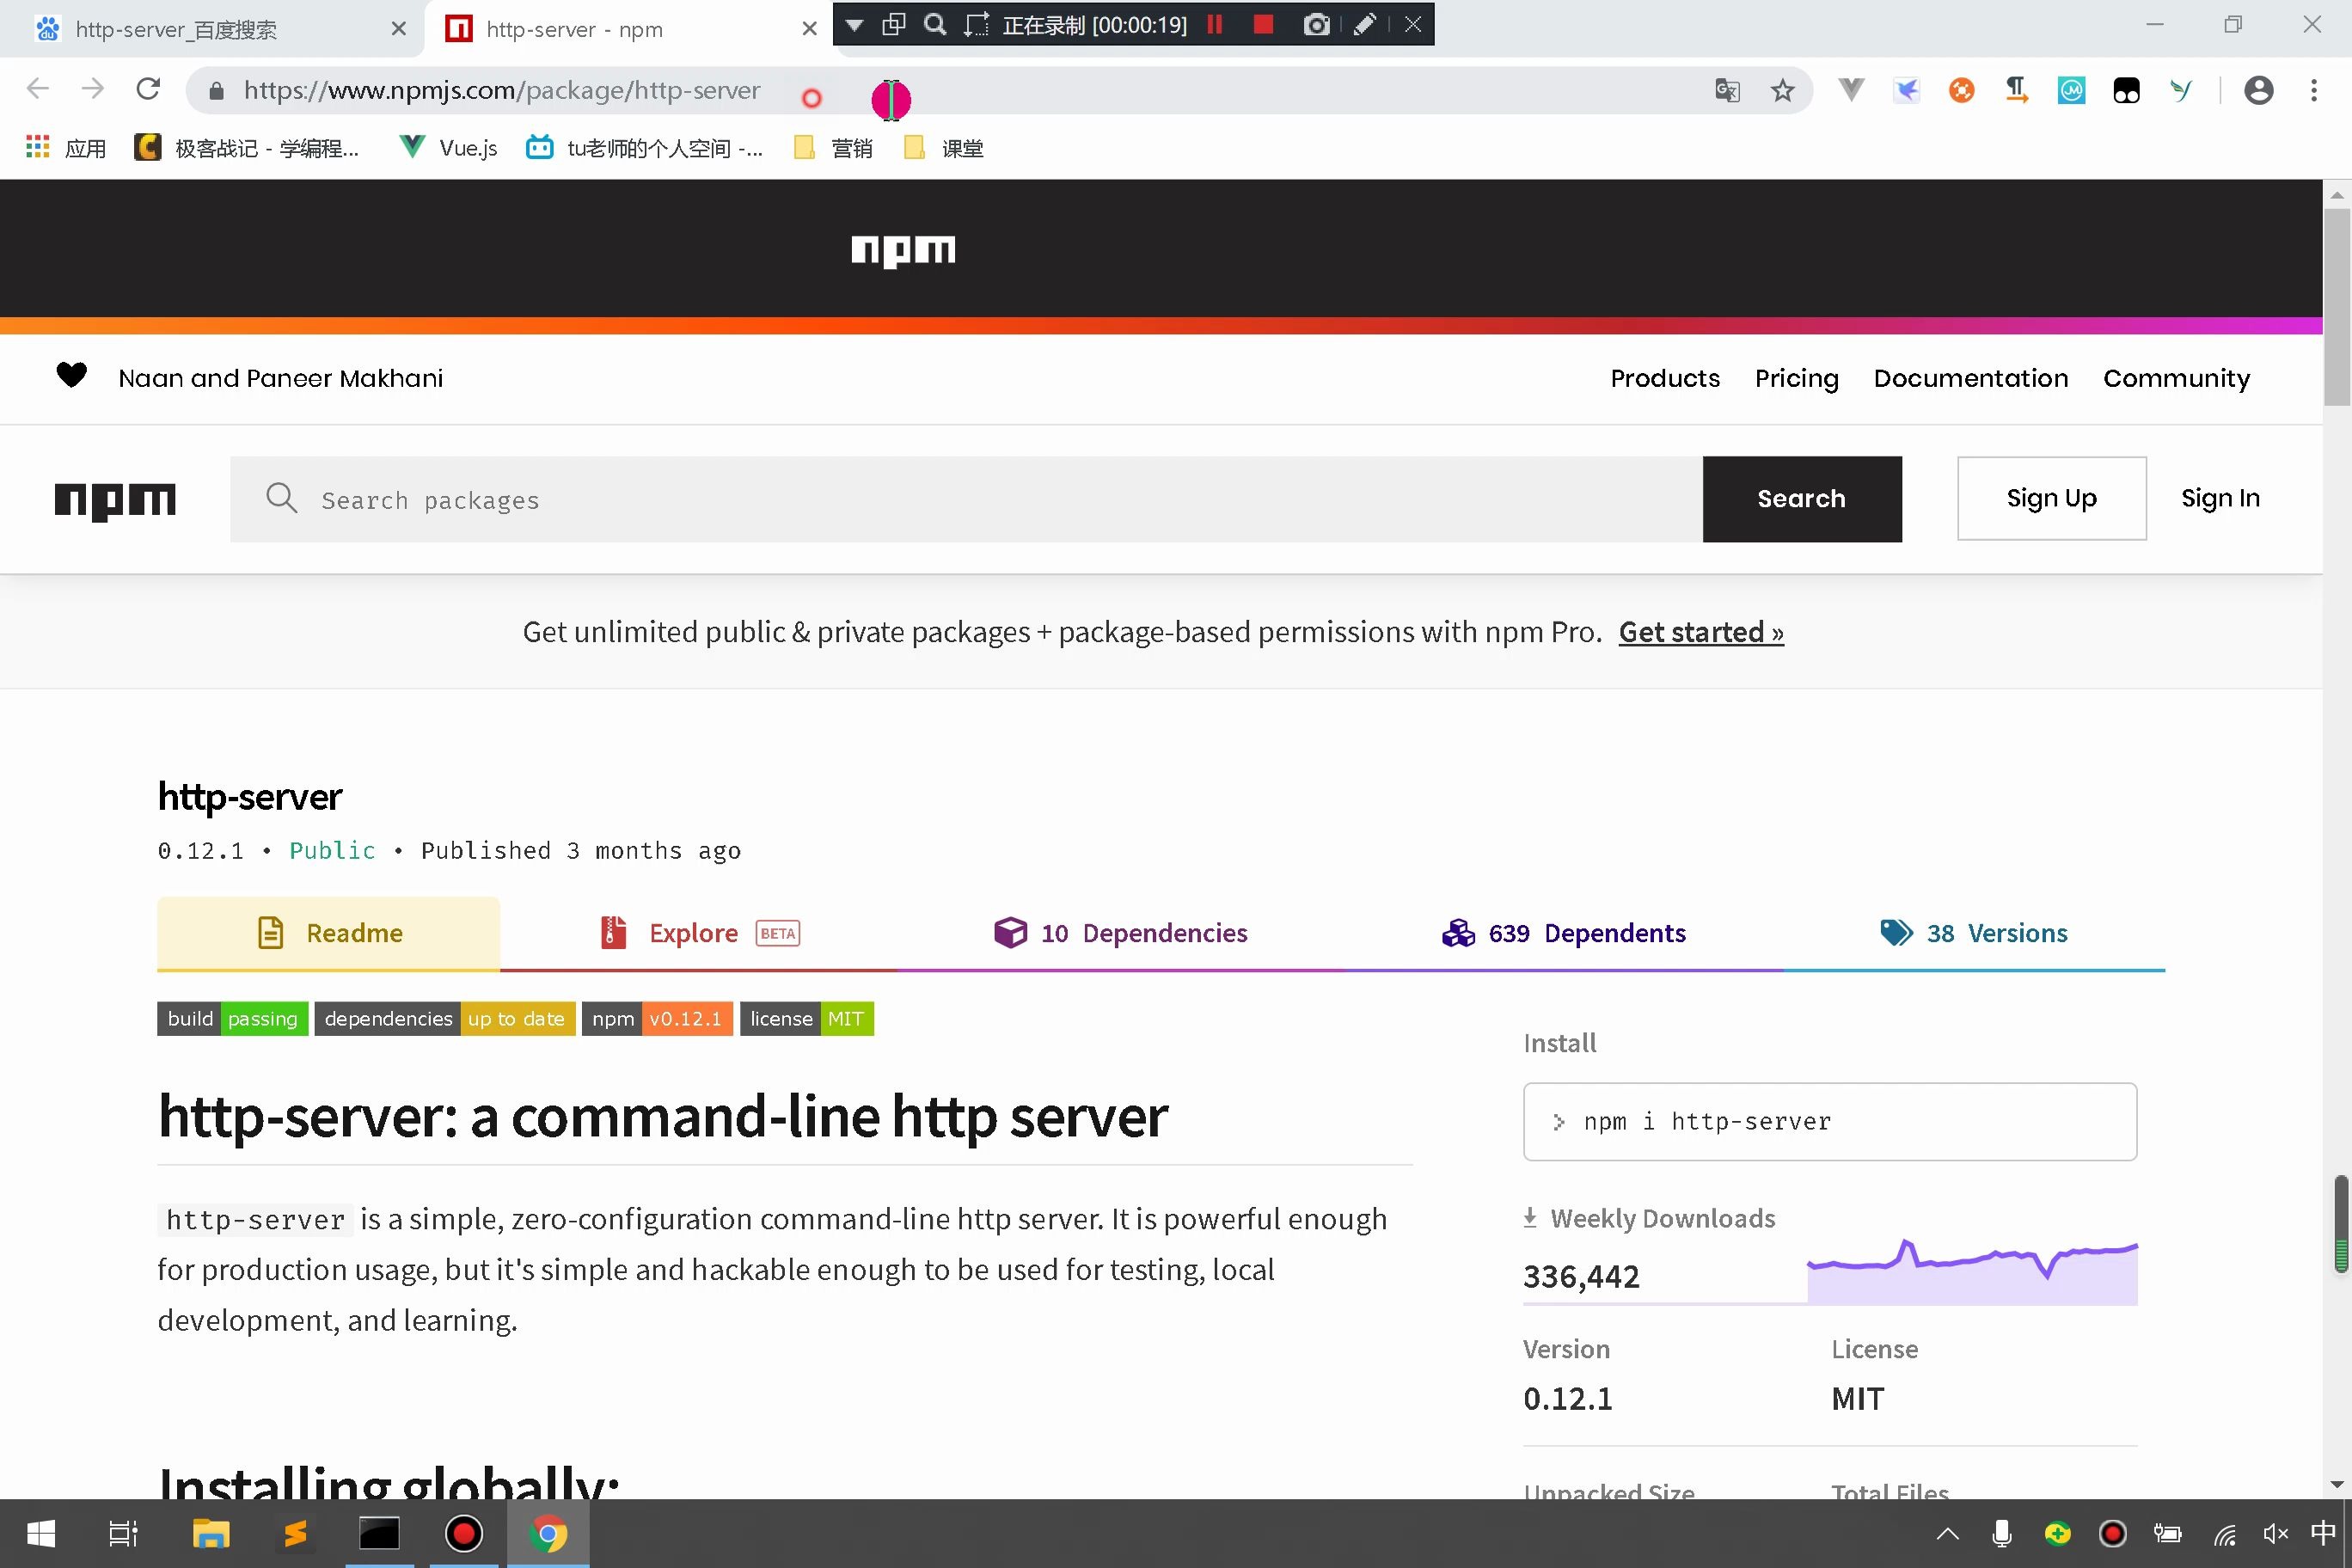Expand the system tray hidden icons chevron

click(x=1947, y=1534)
